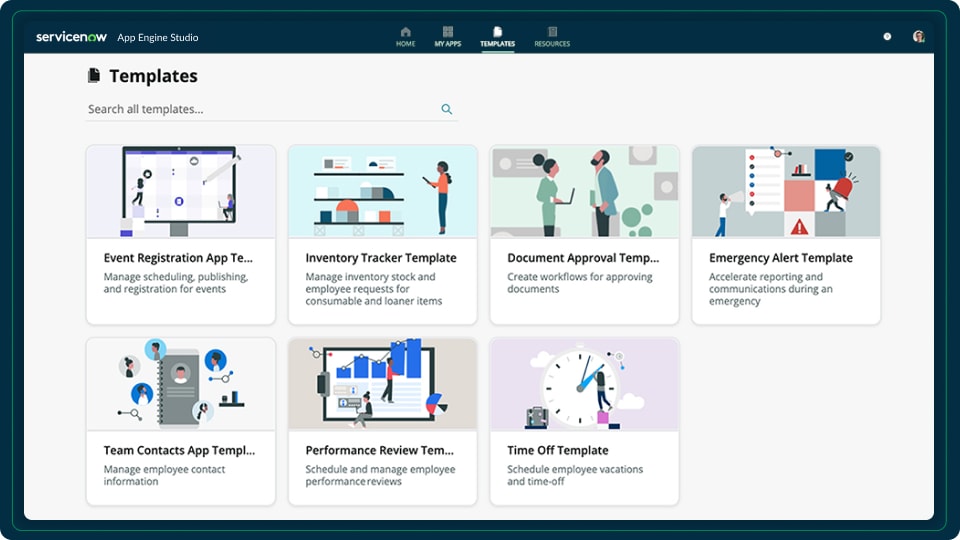Open Event Registration App template thumbnail
This screenshot has height=540, width=960.
181,192
